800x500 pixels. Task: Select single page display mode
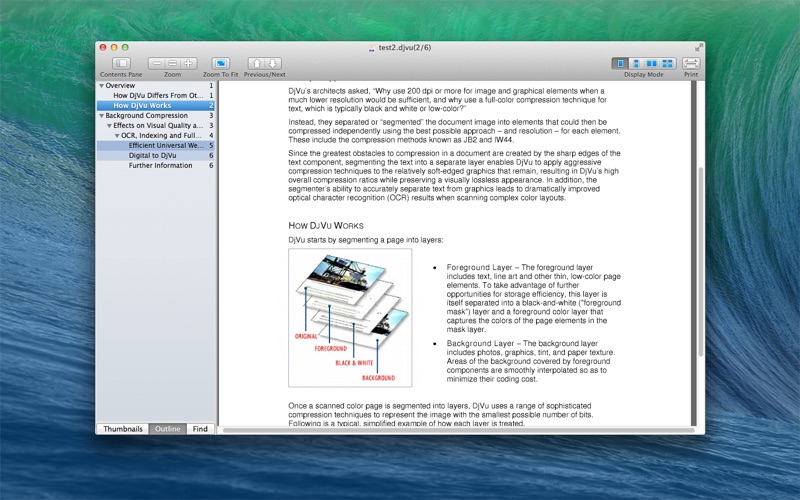[x=620, y=63]
